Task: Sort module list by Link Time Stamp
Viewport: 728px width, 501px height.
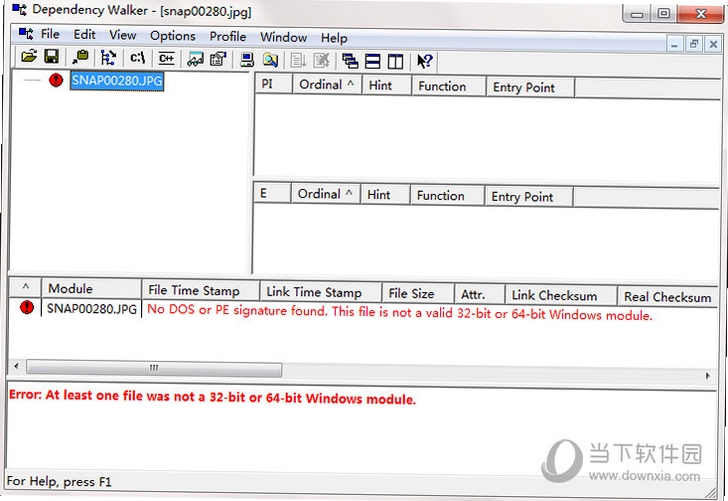Action: click(x=321, y=292)
